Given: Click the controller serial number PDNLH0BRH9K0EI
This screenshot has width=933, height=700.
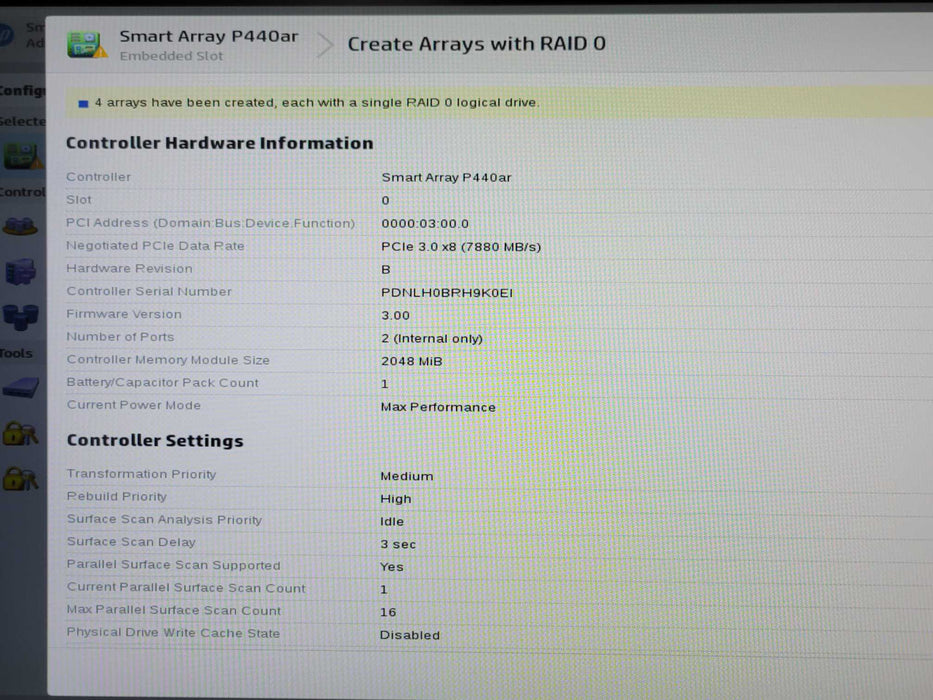Looking at the screenshot, I should 447,292.
